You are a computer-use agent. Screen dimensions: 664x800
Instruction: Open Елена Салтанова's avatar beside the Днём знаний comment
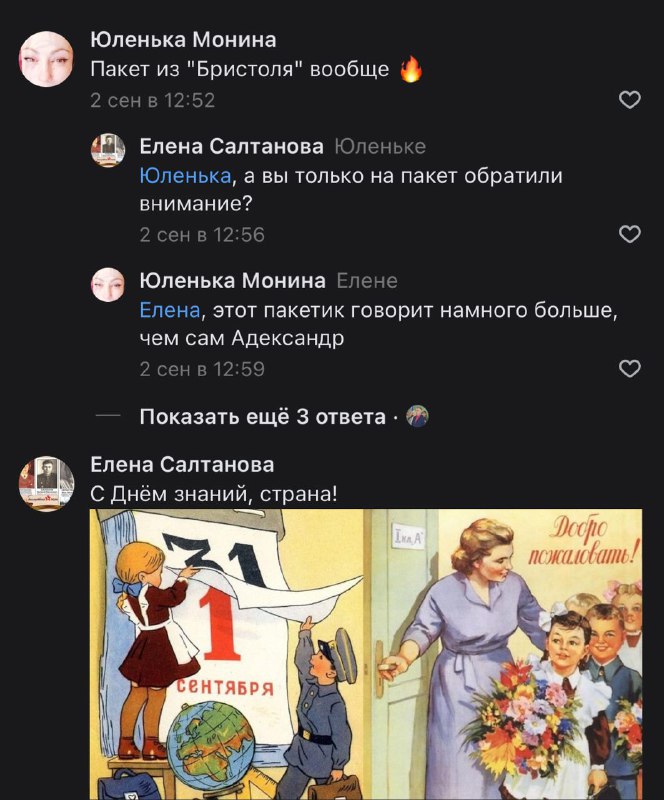(46, 483)
